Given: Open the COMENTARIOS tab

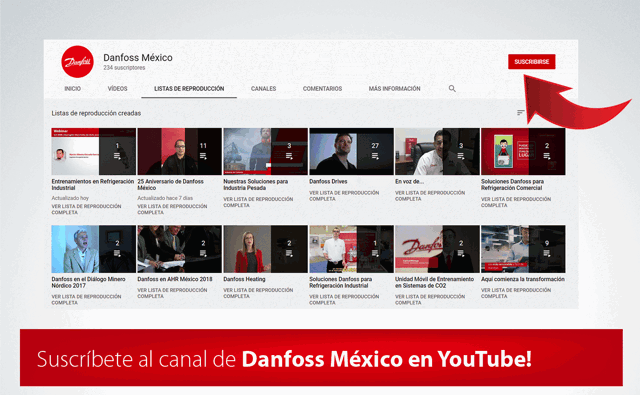Looking at the screenshot, I should [x=322, y=89].
